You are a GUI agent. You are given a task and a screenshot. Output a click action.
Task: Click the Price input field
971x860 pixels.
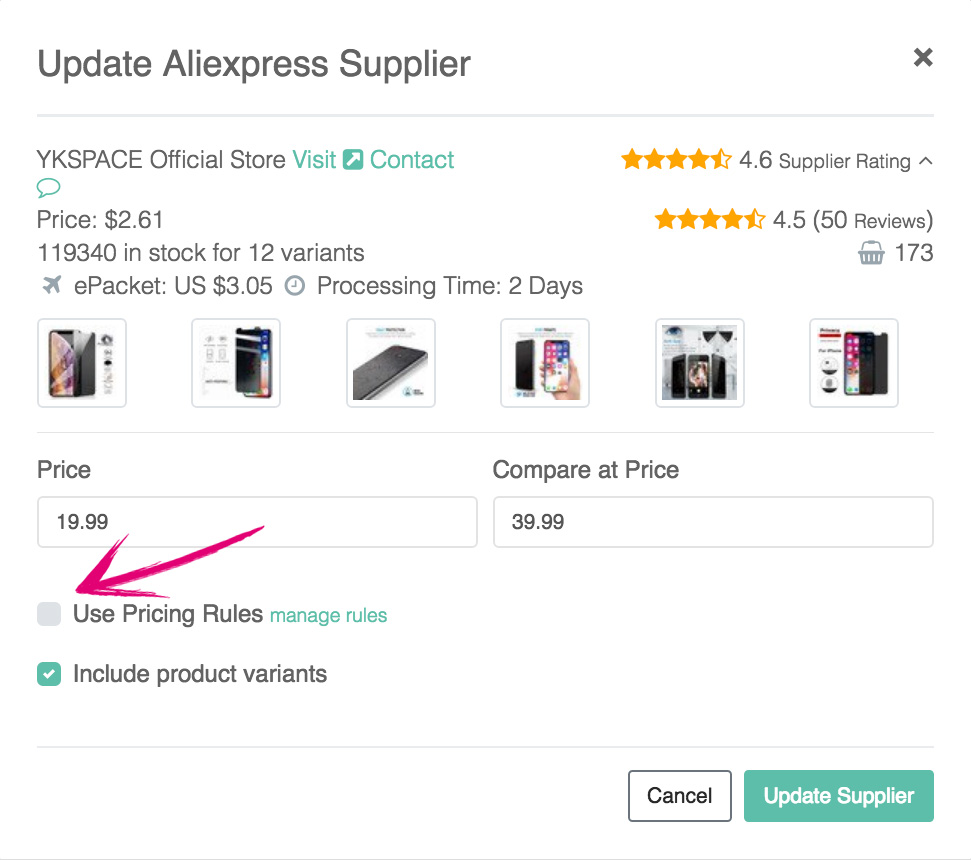click(x=257, y=521)
